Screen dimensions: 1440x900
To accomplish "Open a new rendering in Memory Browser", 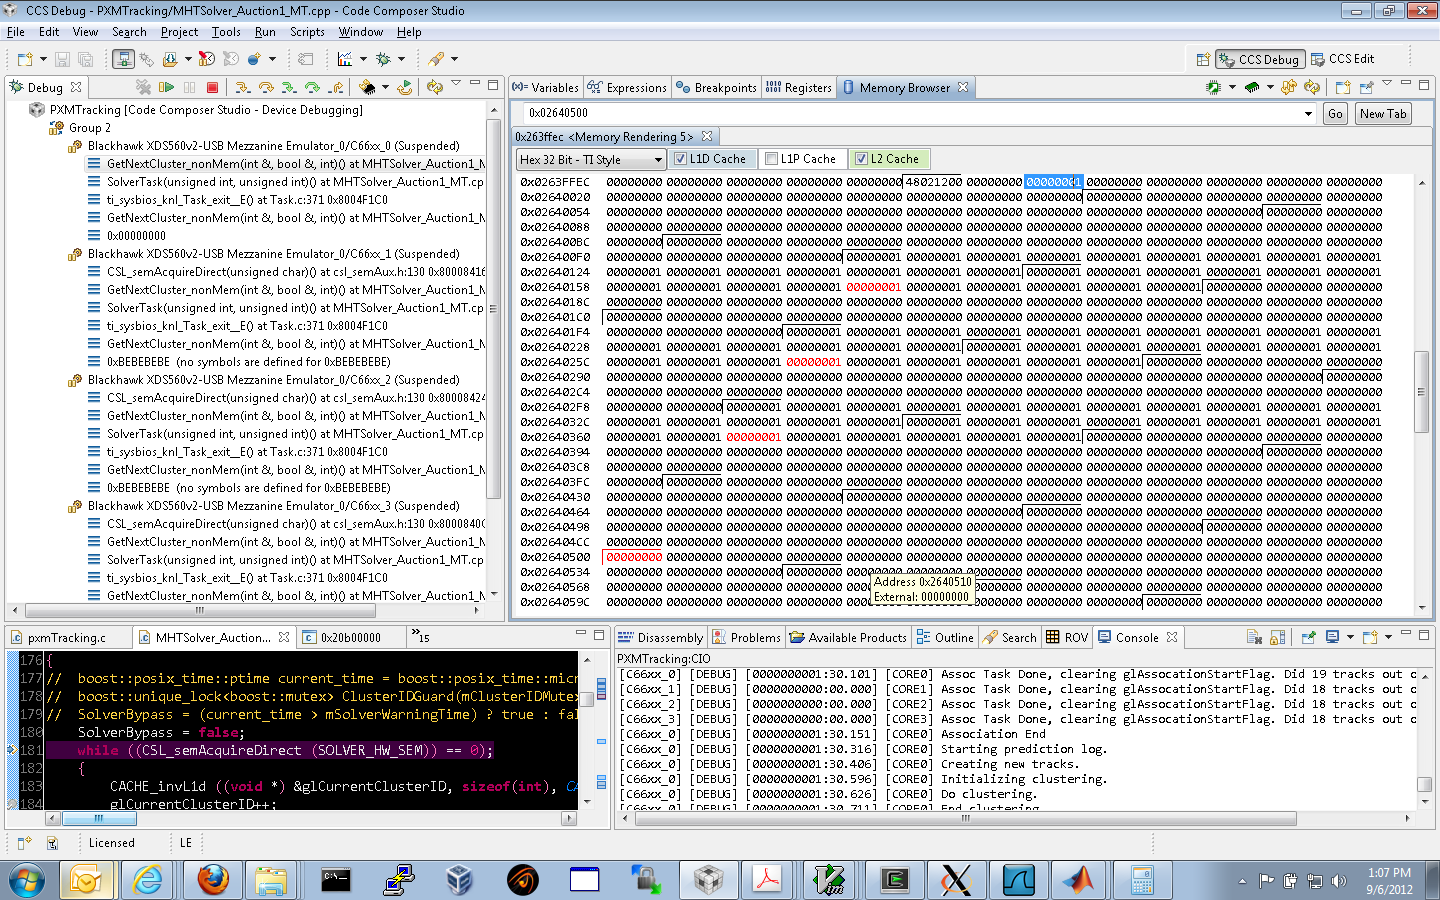I will 1343,88.
